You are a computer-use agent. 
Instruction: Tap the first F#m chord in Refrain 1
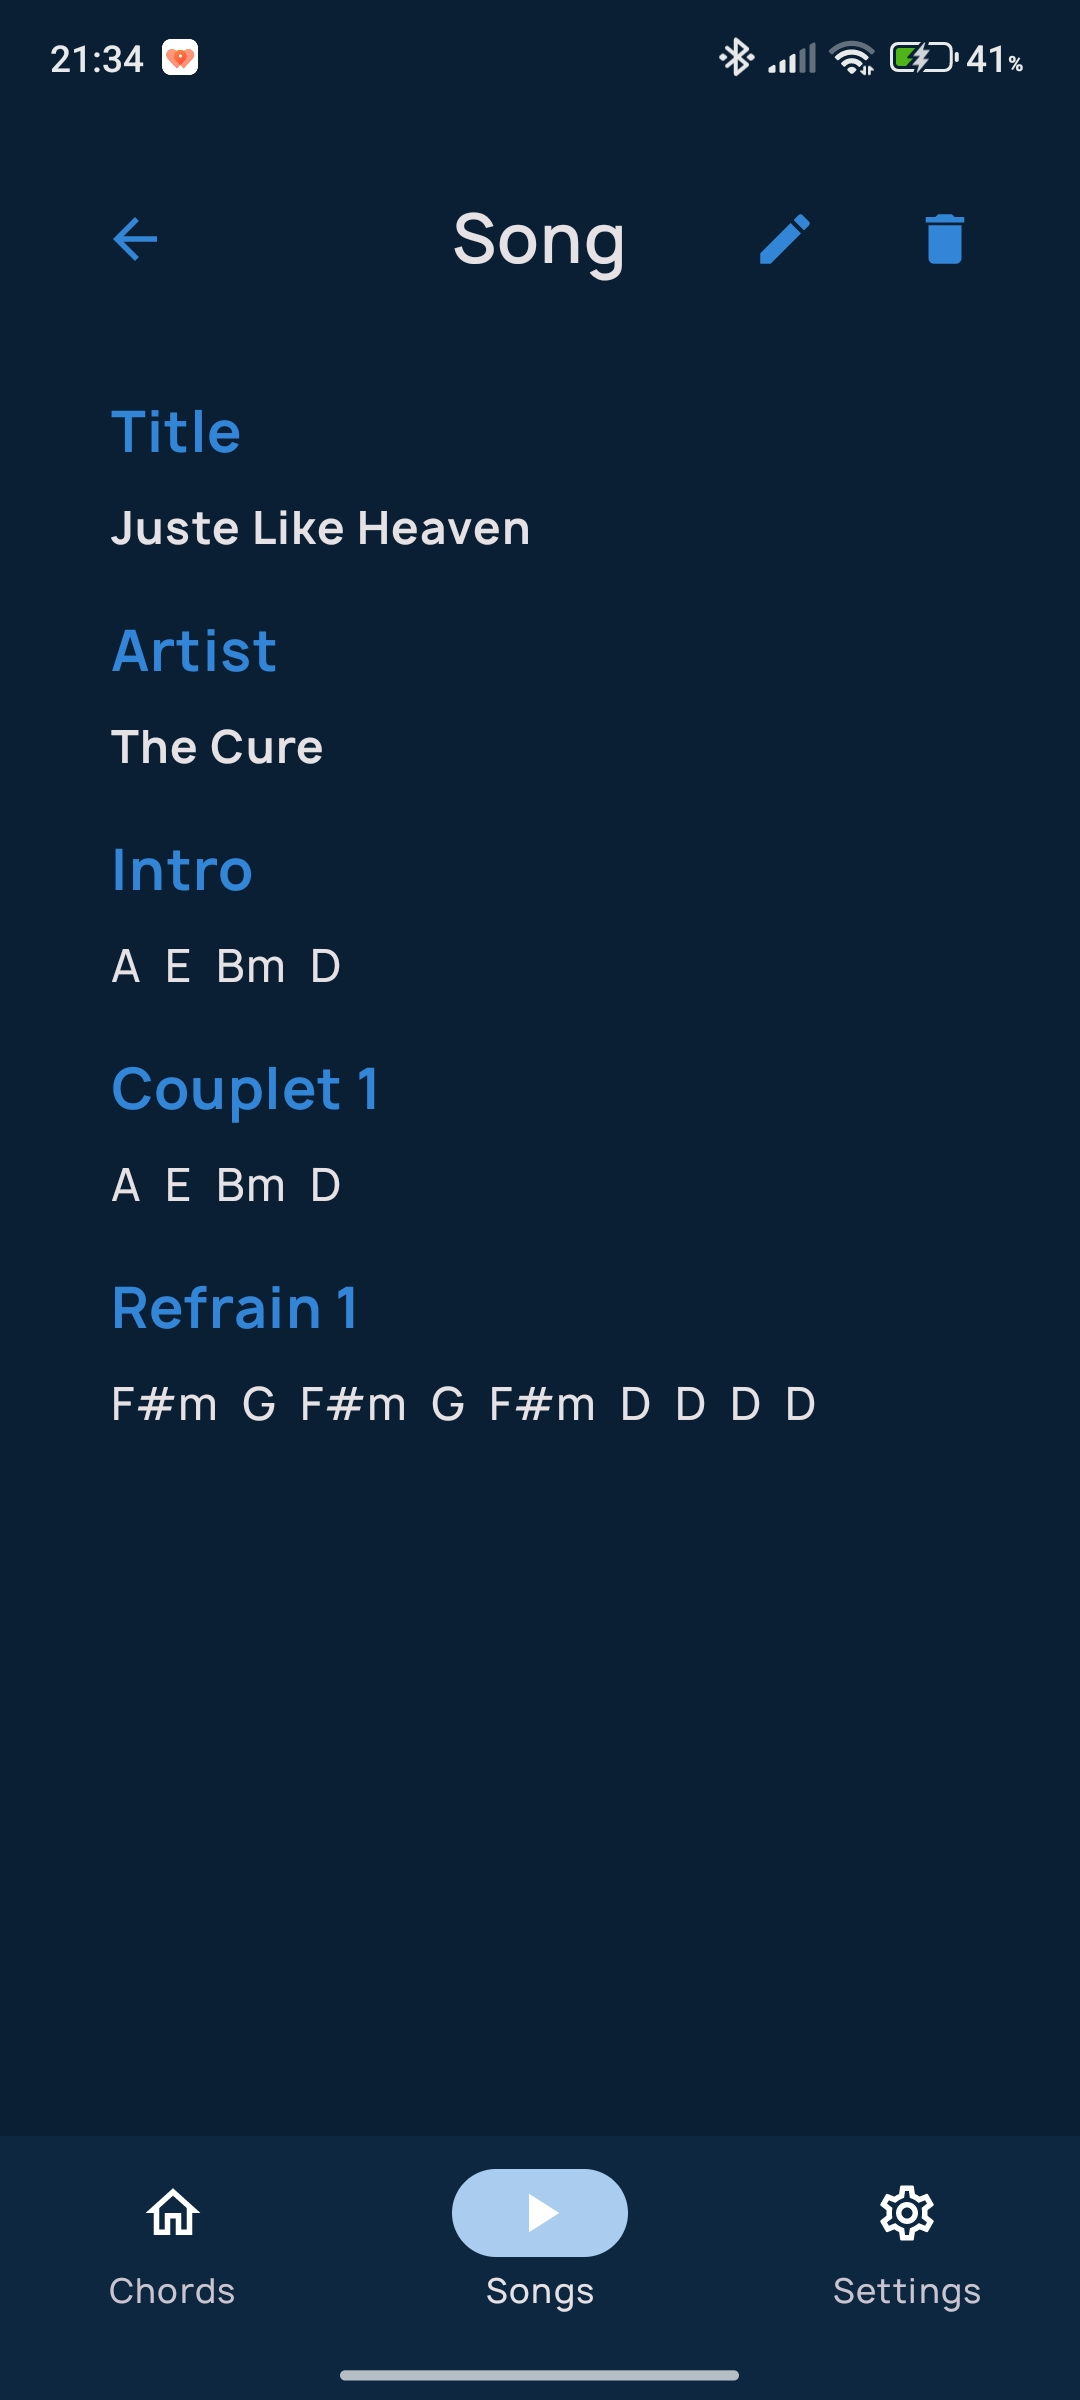pos(164,1405)
